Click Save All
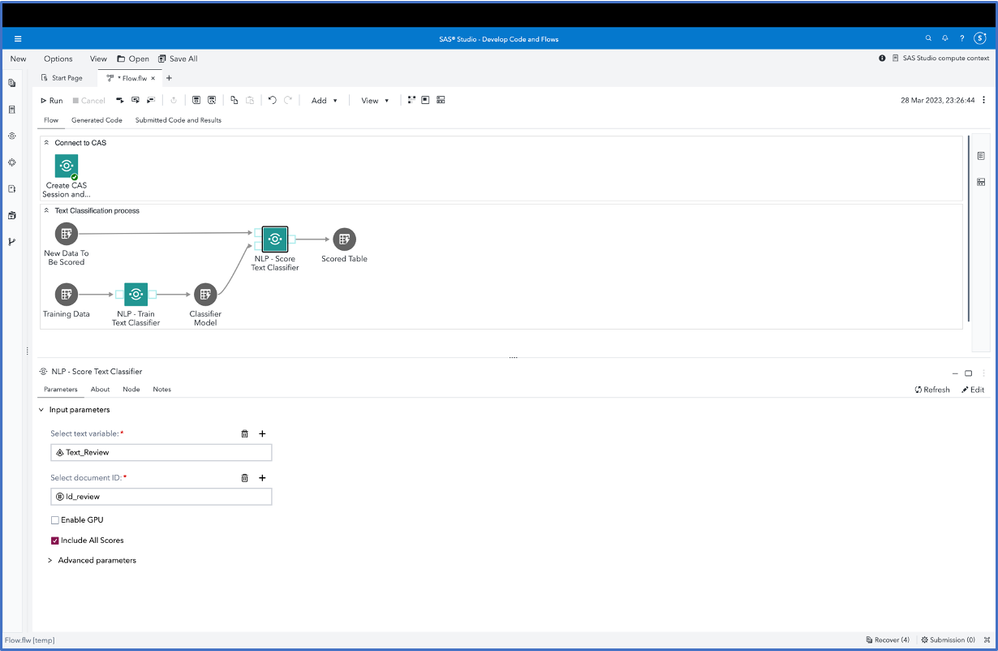 [178, 59]
